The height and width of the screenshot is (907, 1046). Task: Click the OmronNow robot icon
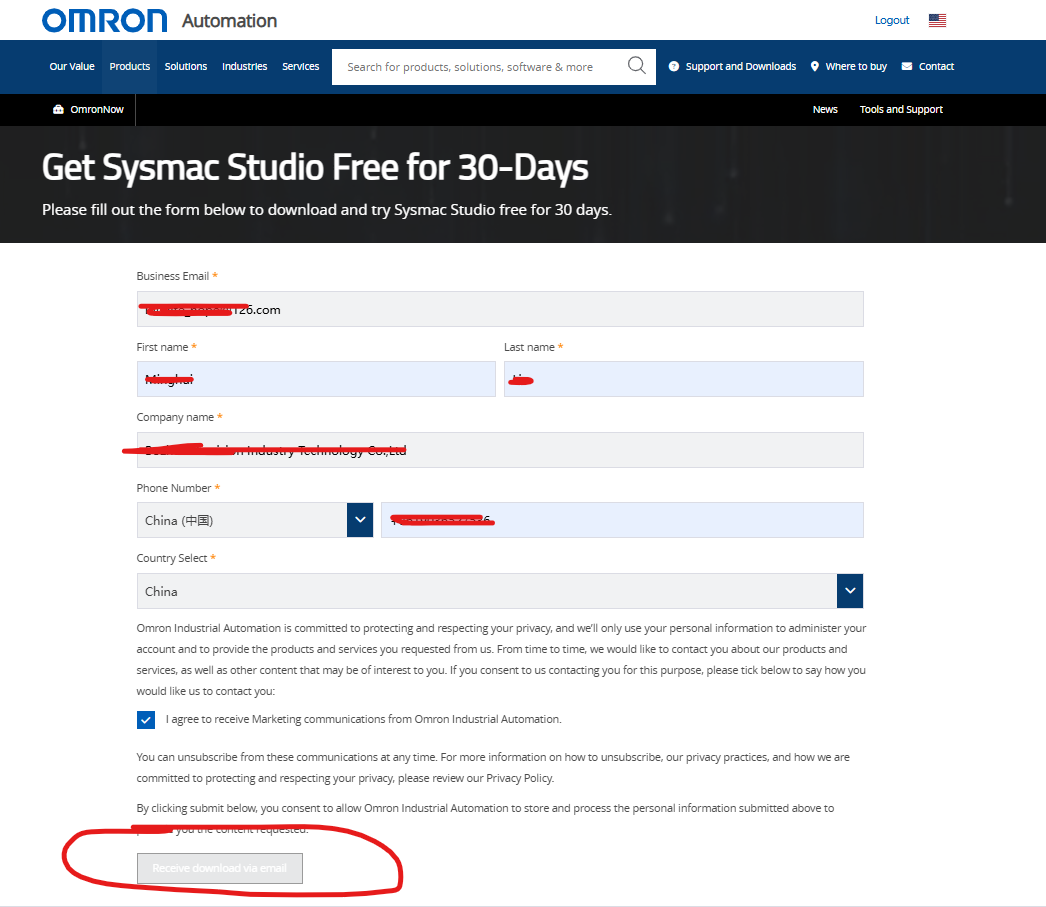(x=58, y=110)
